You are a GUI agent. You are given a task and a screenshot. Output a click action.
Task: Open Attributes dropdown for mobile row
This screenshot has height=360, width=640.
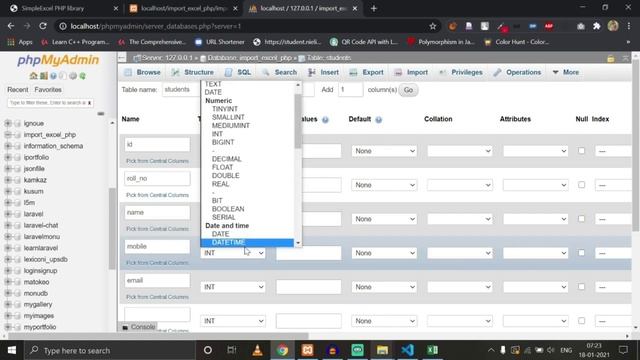535,253
